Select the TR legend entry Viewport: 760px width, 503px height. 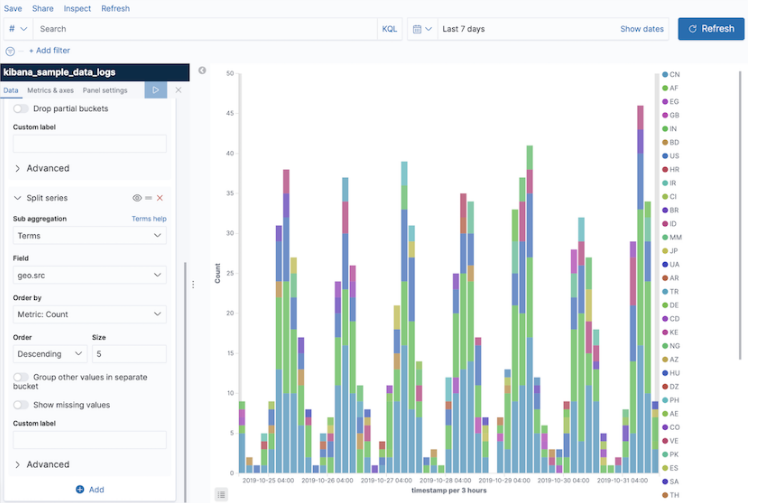coord(671,292)
